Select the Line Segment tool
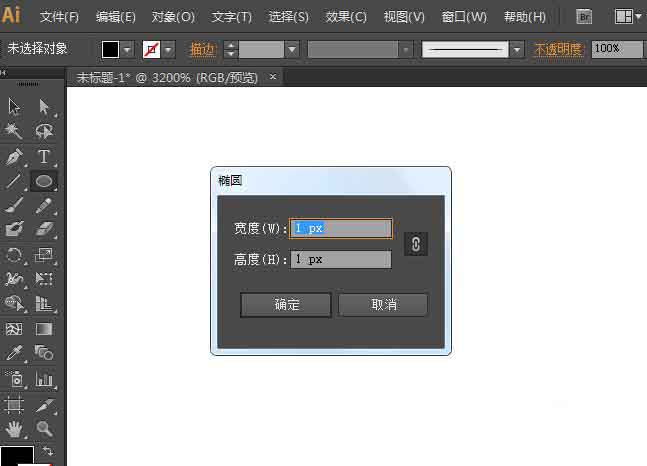Image resolution: width=647 pixels, height=466 pixels. 14,181
